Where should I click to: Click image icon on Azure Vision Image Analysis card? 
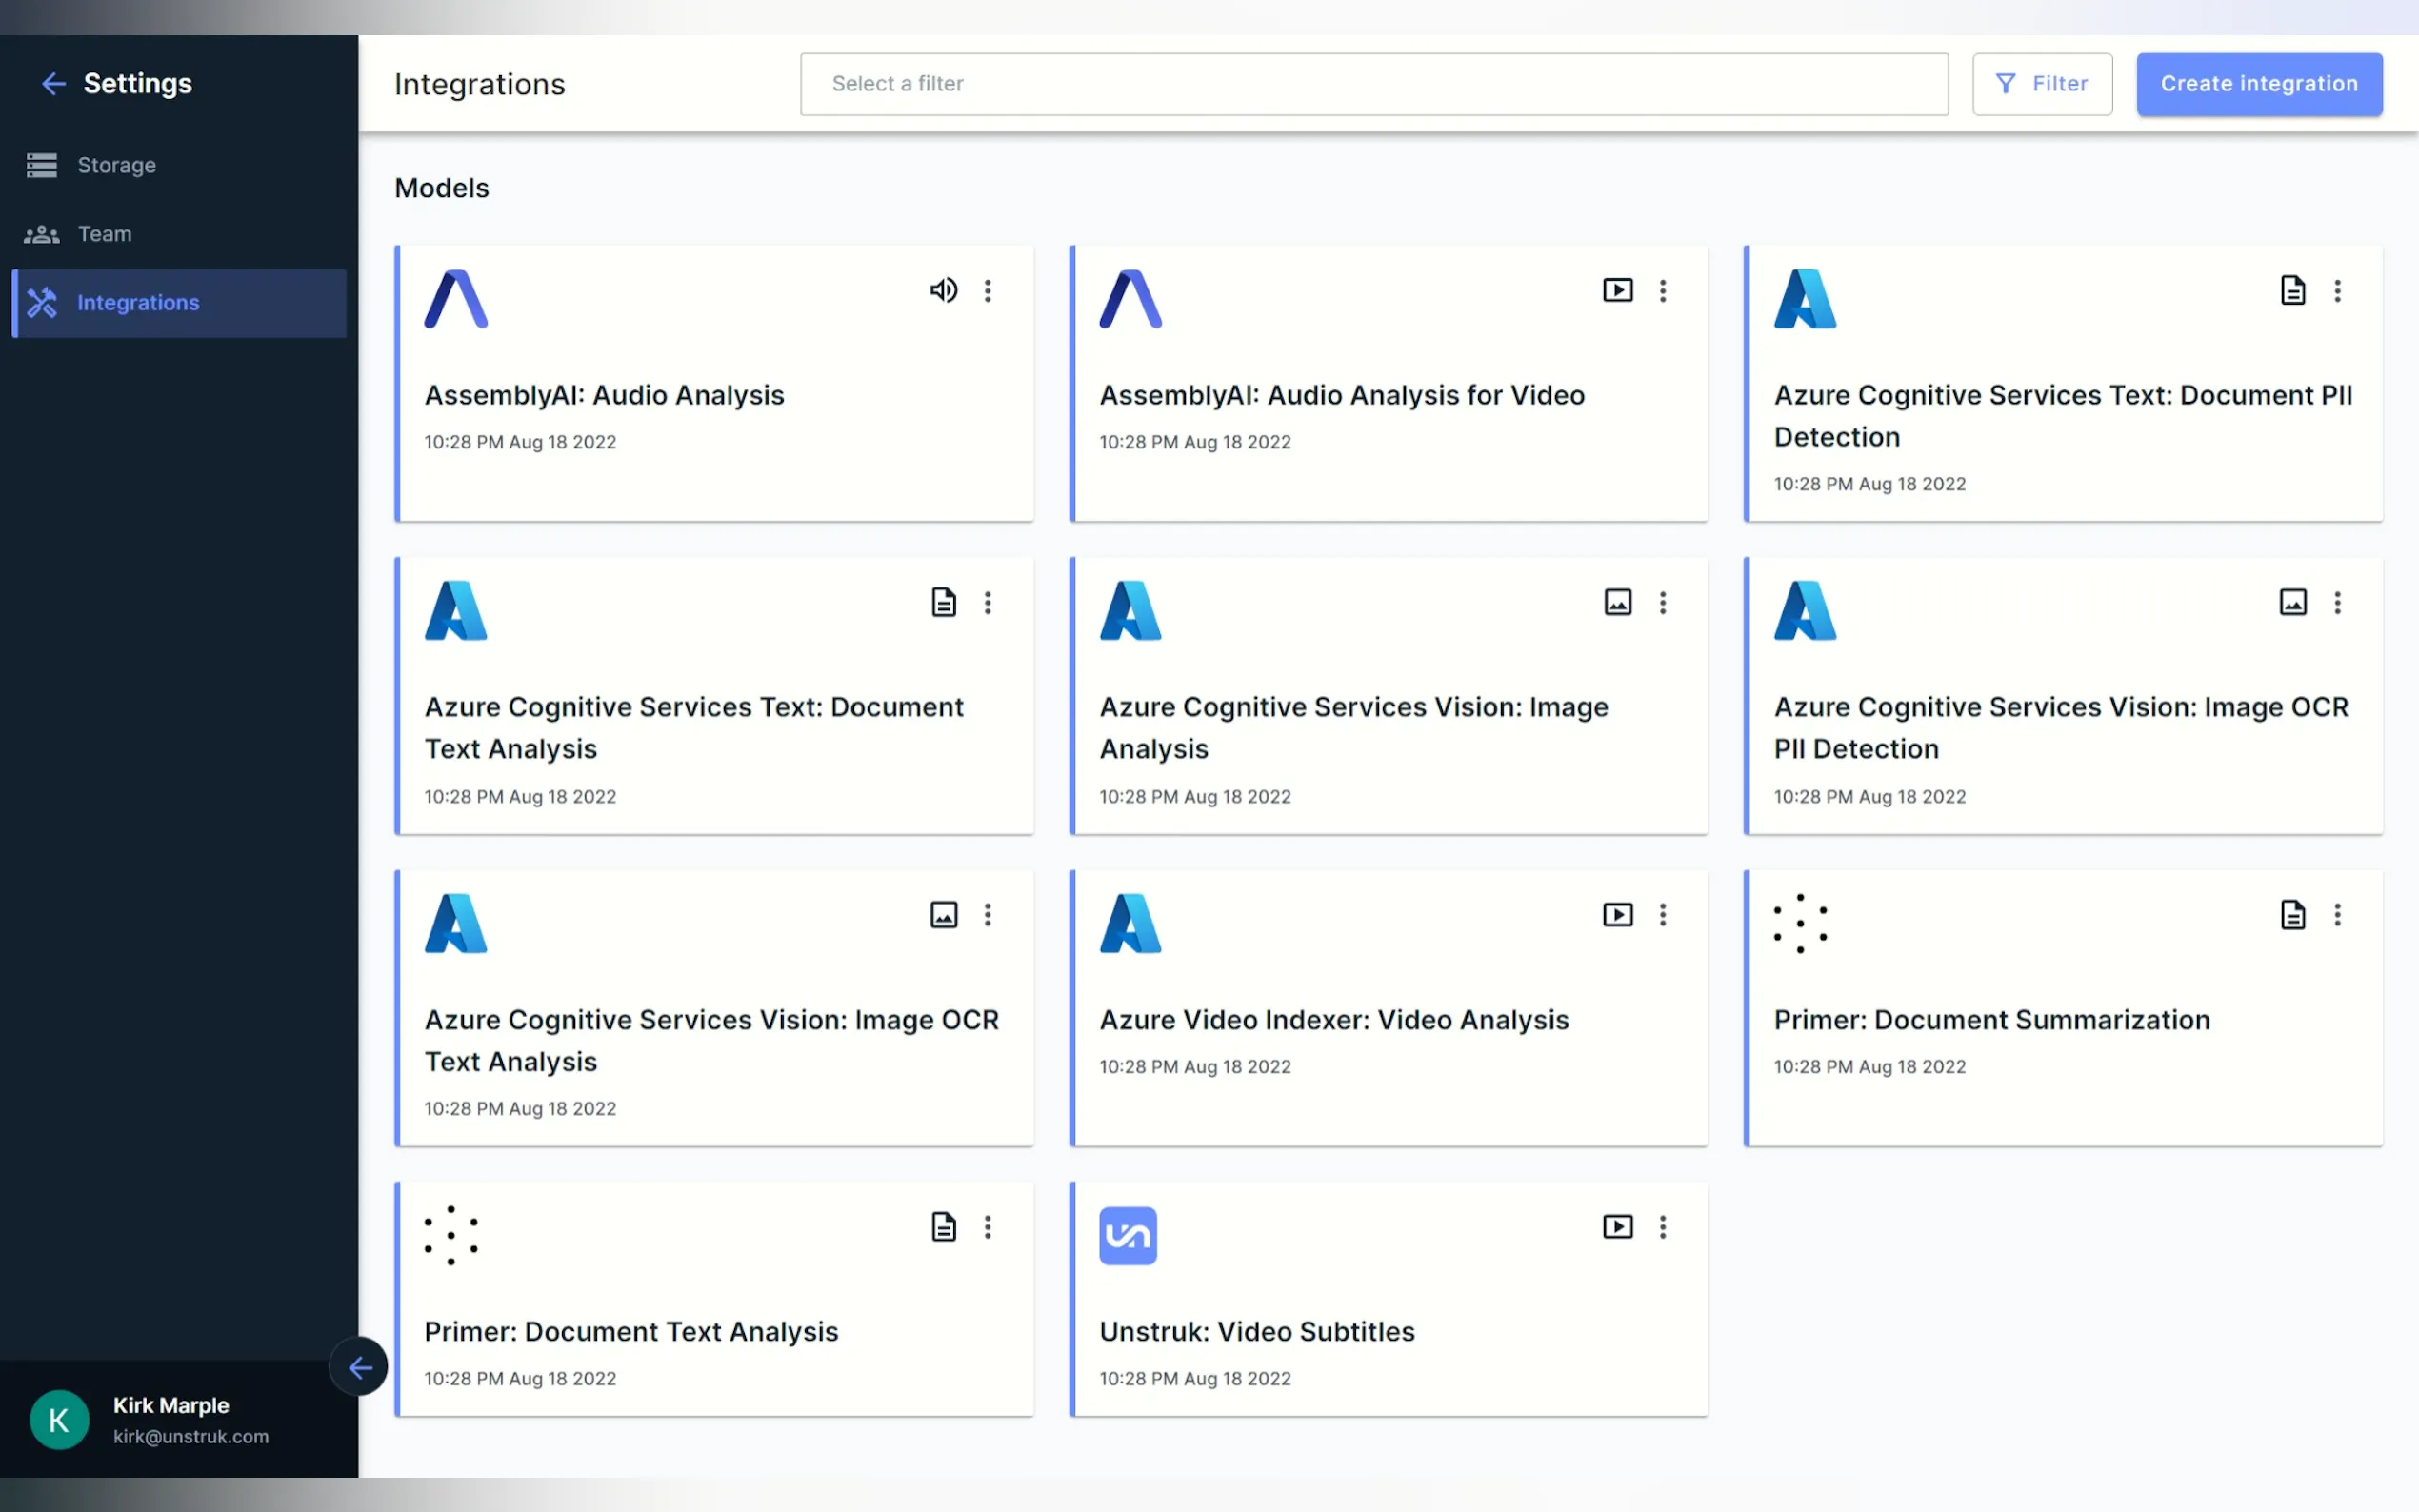pyautogui.click(x=1617, y=603)
